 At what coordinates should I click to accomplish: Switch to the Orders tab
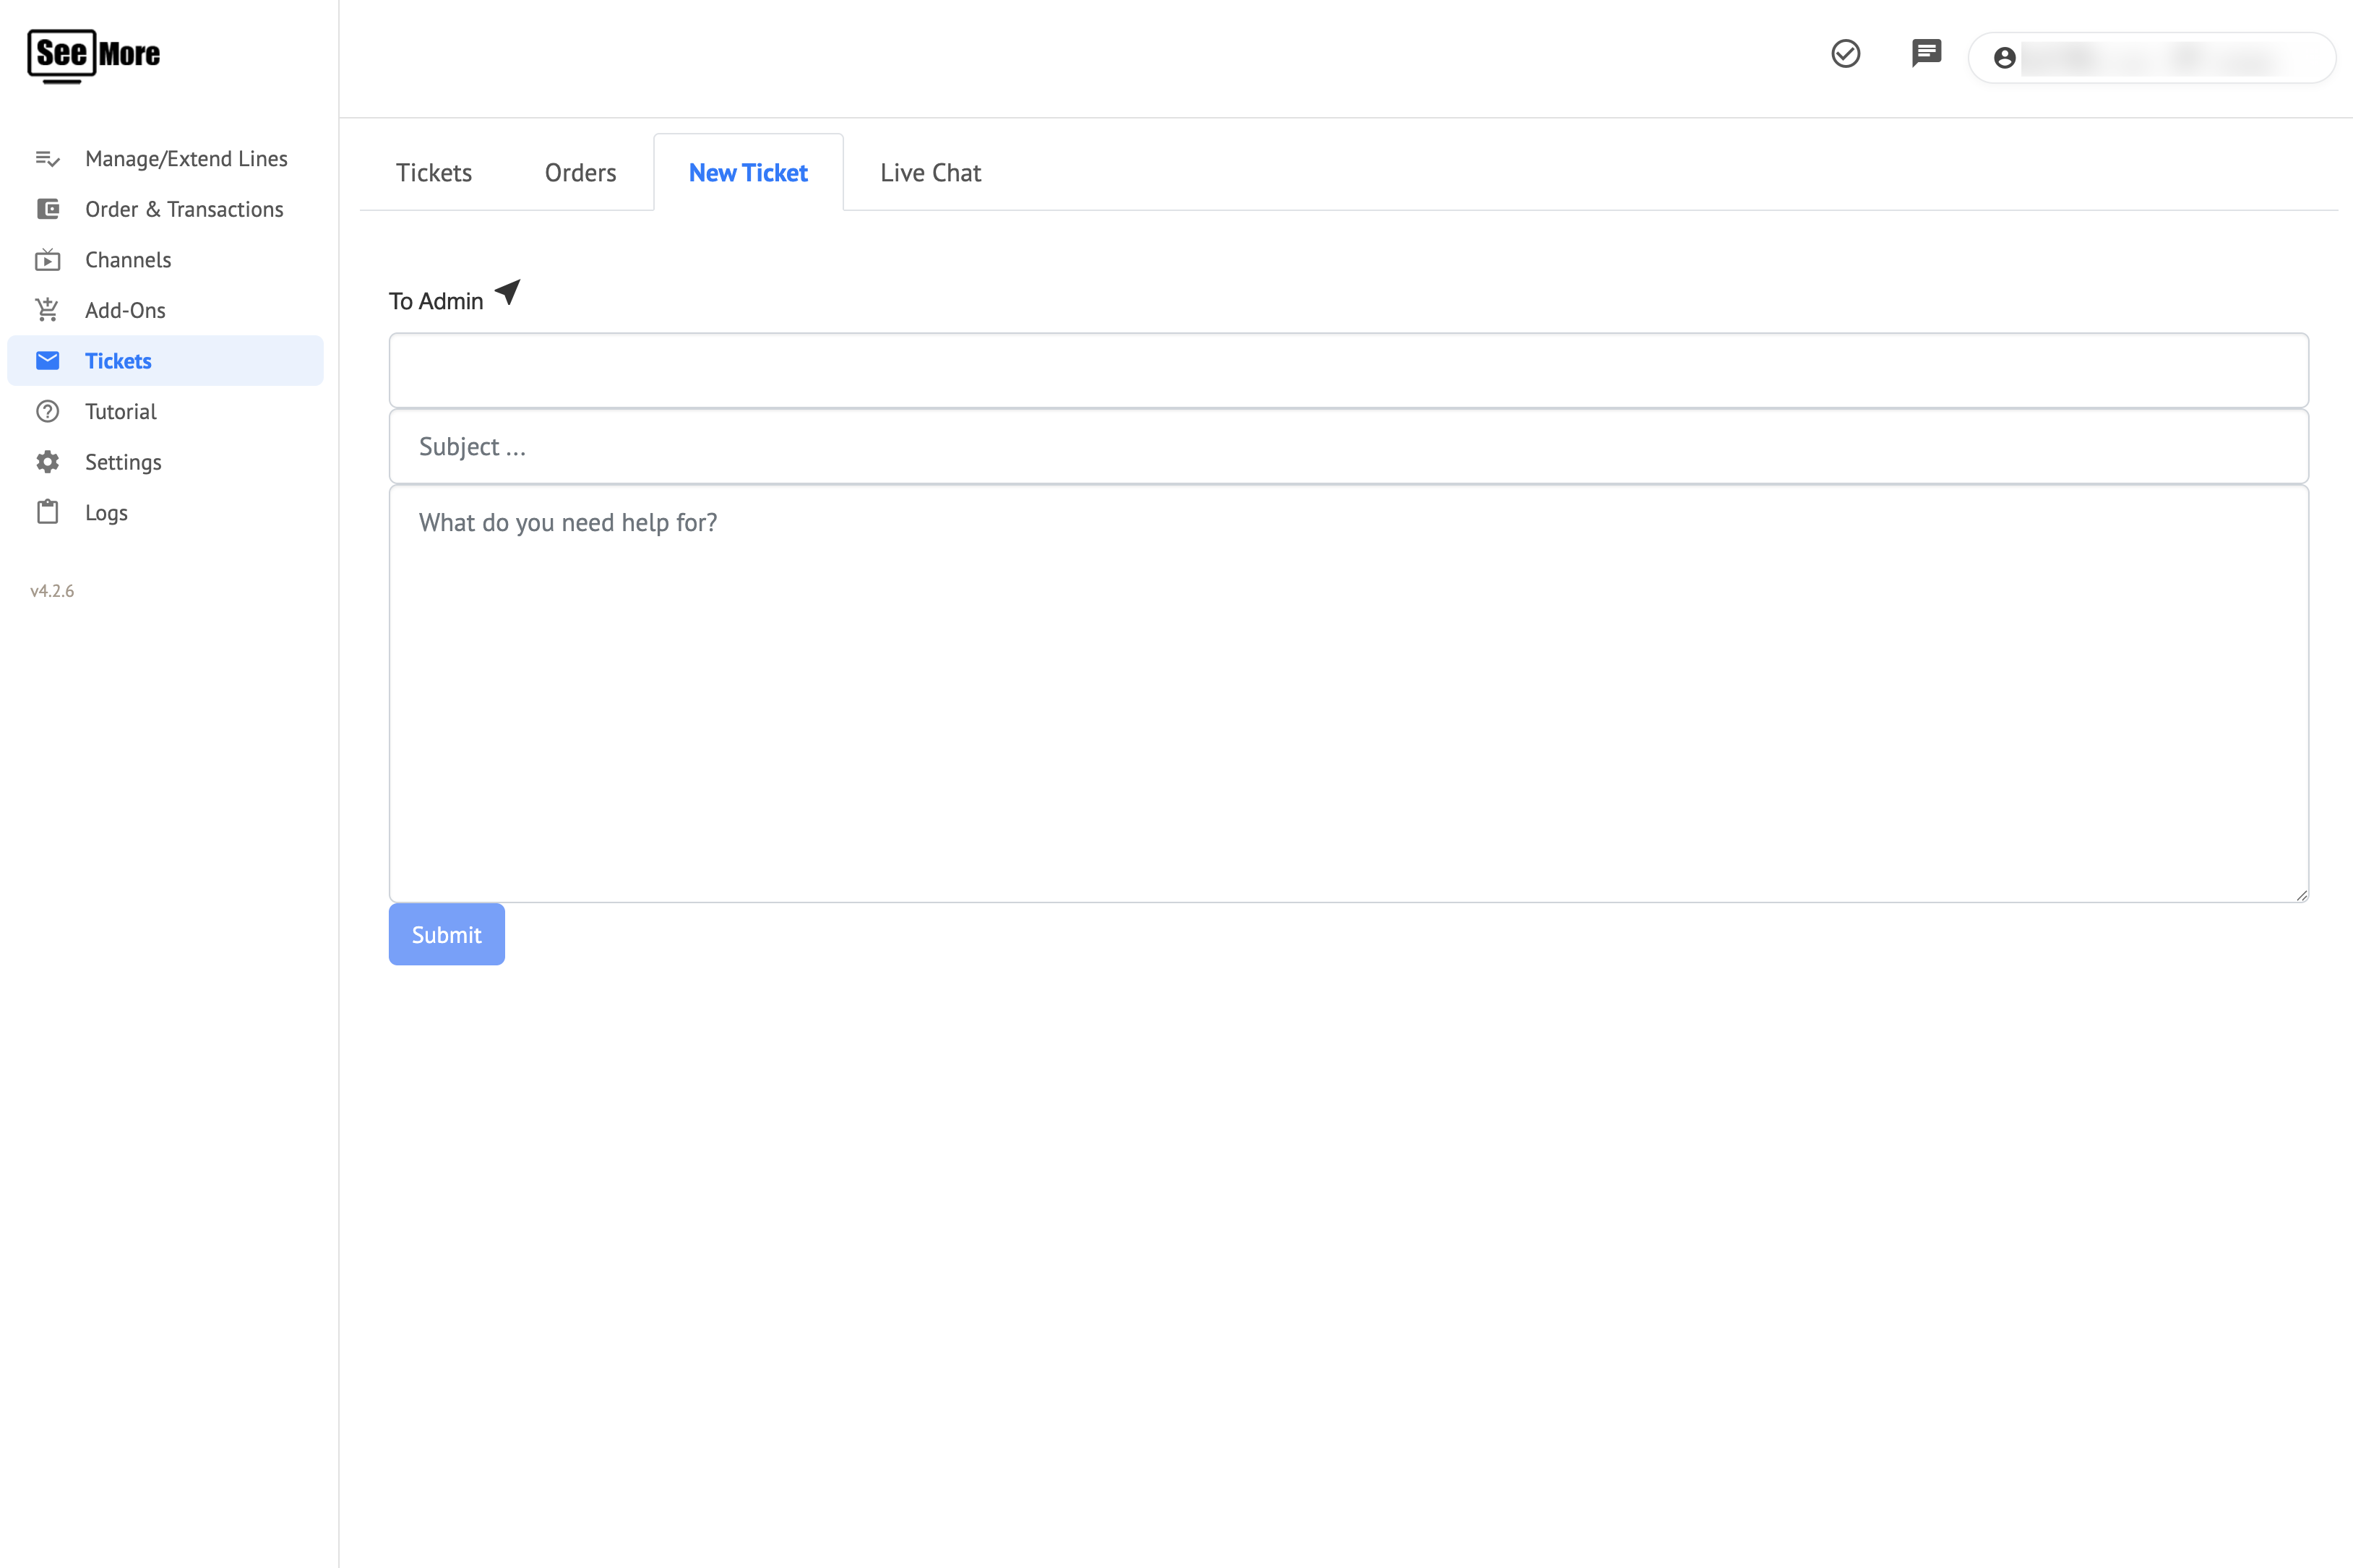580,173
